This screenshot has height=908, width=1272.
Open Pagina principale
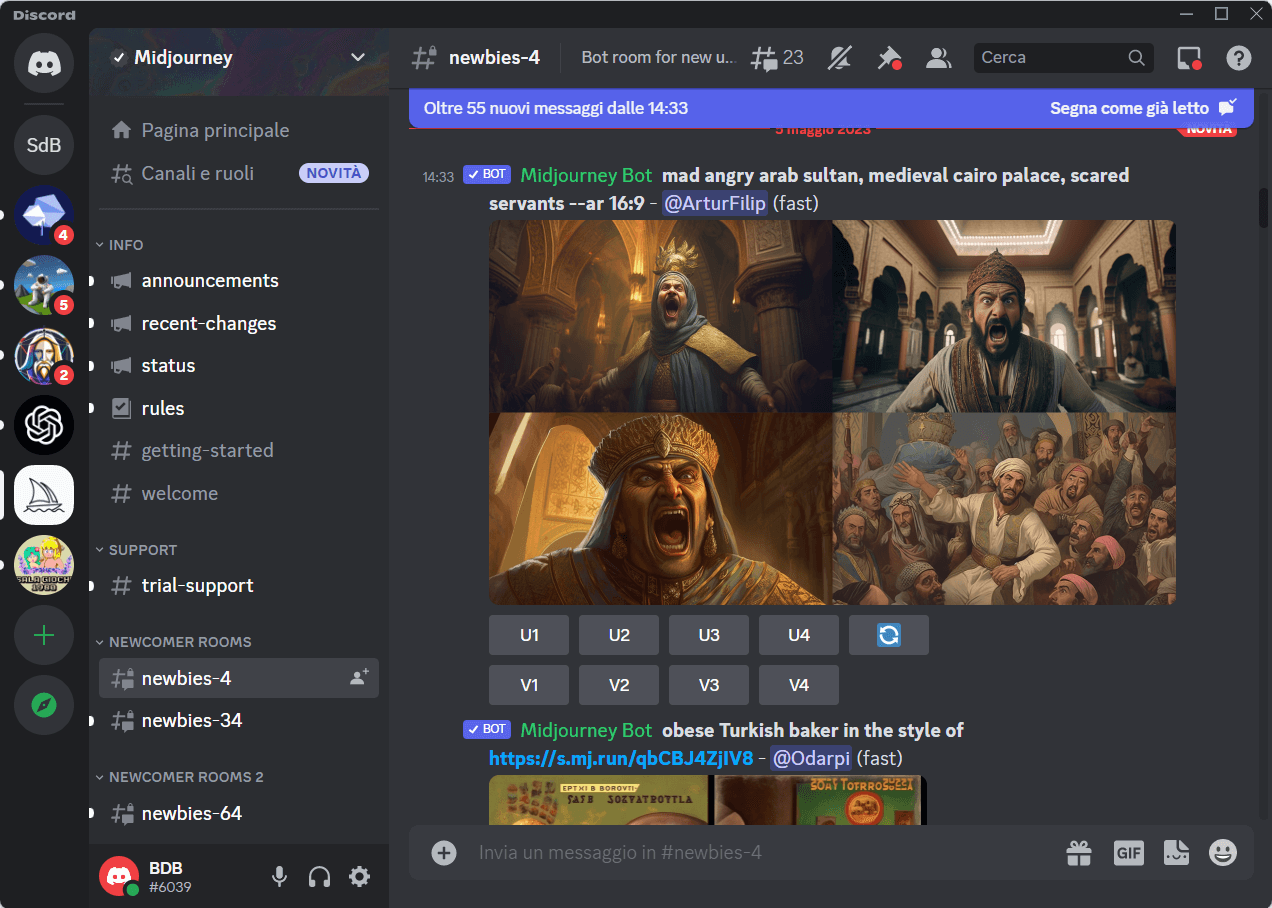coord(213,129)
